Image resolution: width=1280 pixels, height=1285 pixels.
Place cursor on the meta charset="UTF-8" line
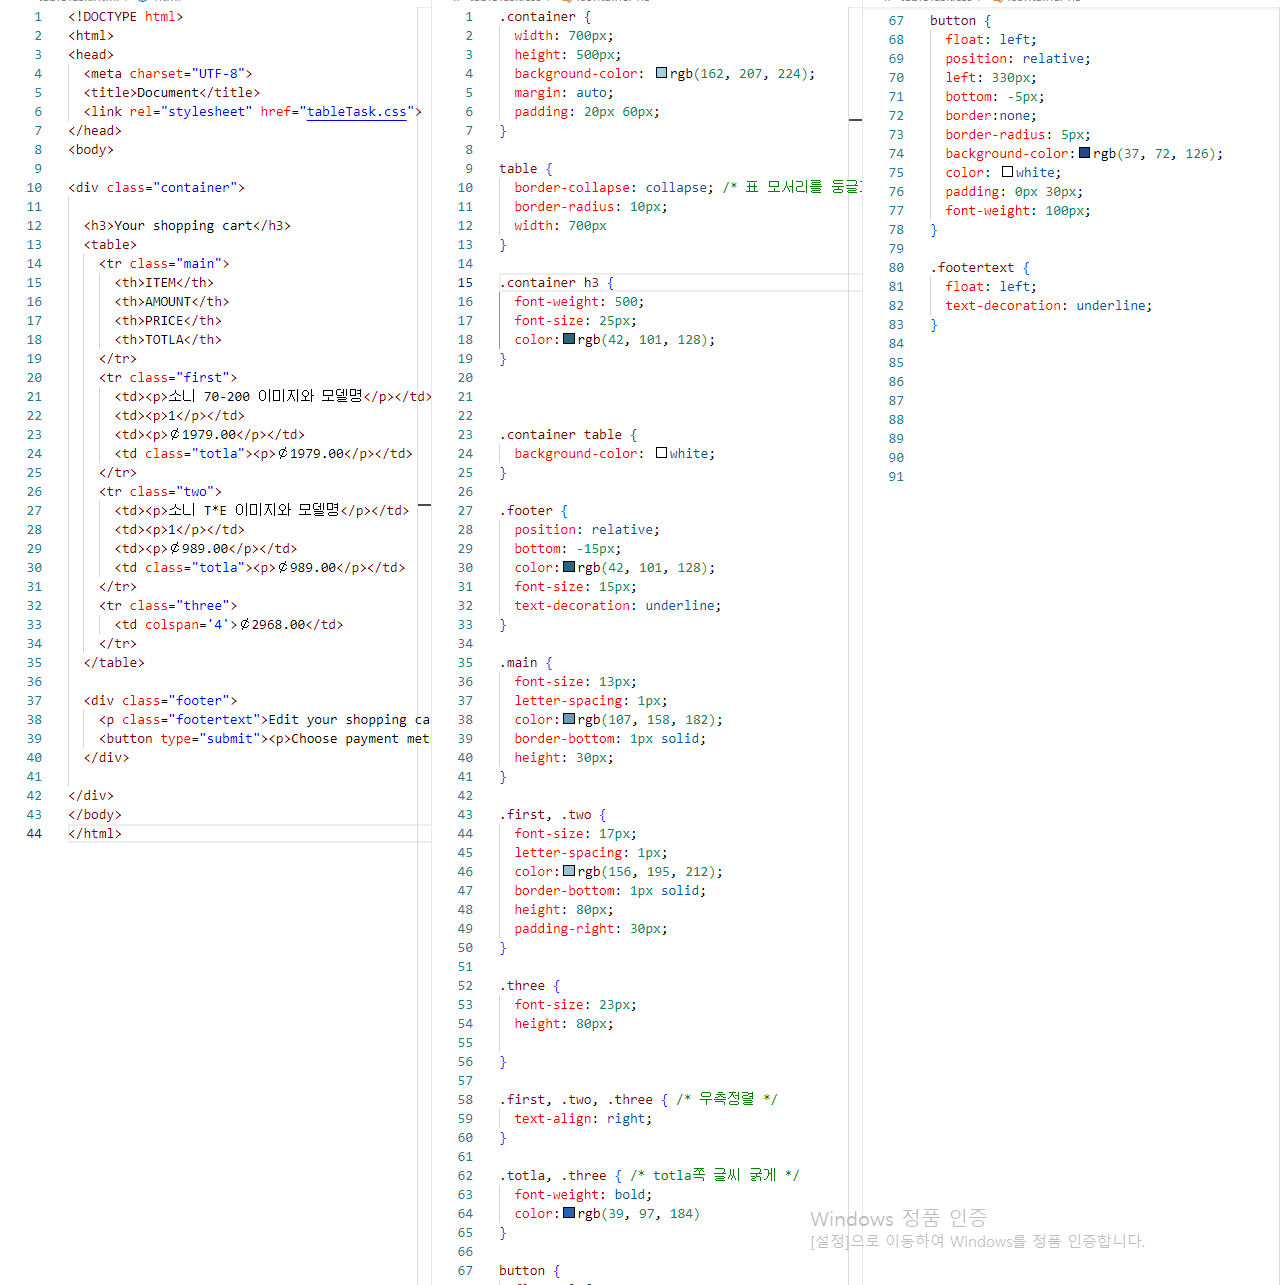(x=168, y=74)
